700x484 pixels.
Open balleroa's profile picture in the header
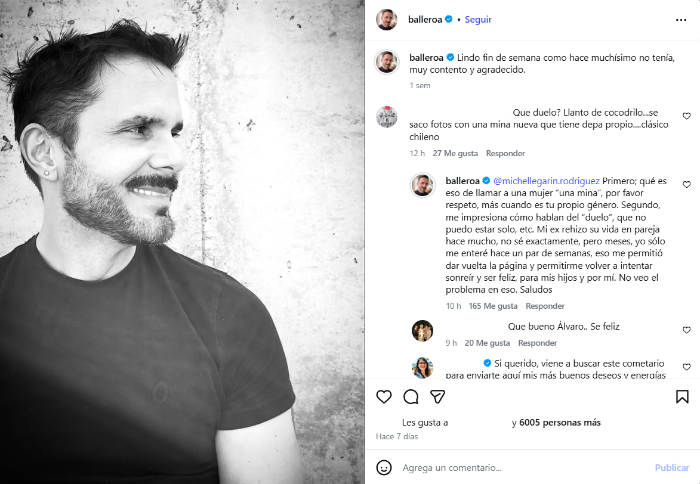[x=387, y=19]
